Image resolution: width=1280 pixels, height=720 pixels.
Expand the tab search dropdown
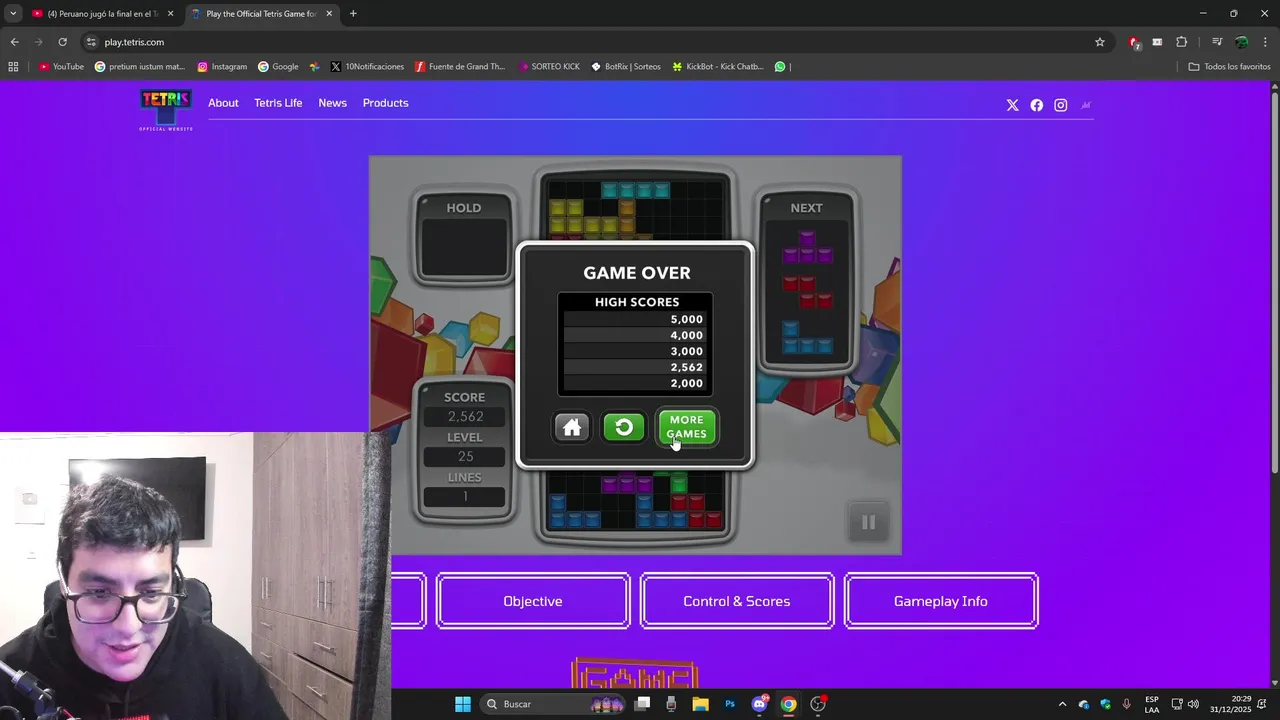[13, 14]
